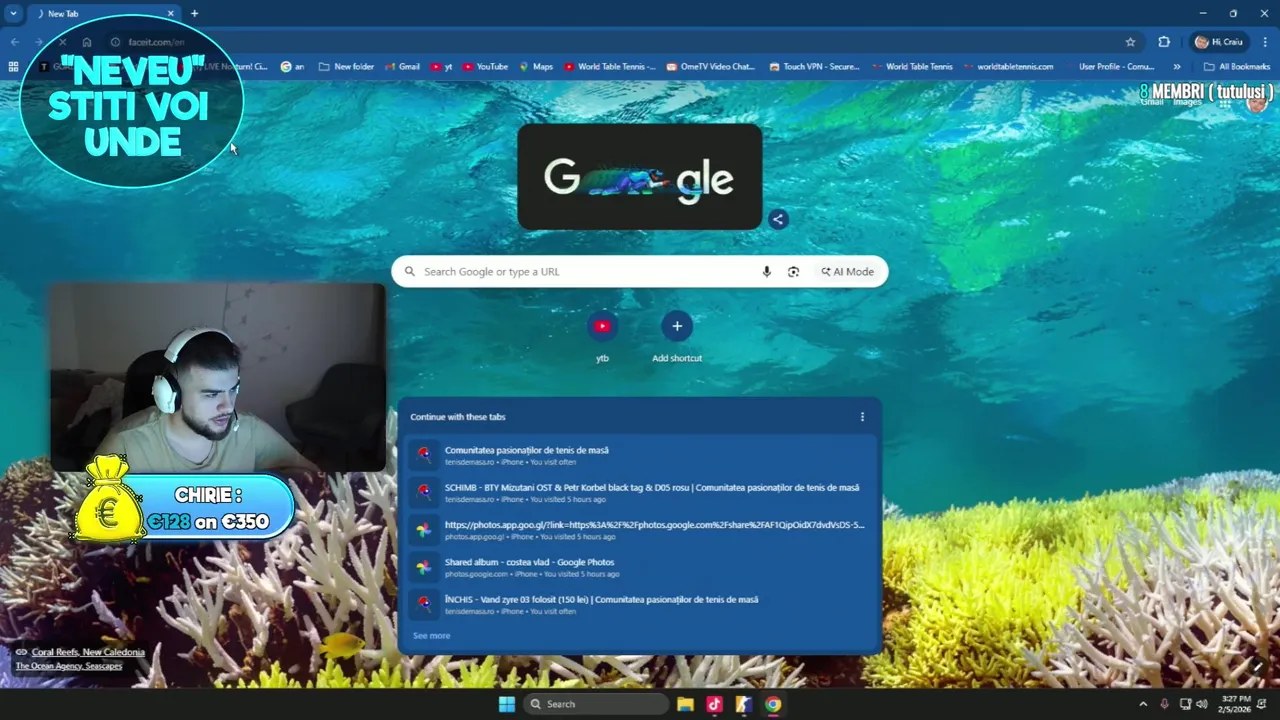Open the All Bookmarks folder
Image resolution: width=1280 pixels, height=720 pixels.
[x=1237, y=67]
